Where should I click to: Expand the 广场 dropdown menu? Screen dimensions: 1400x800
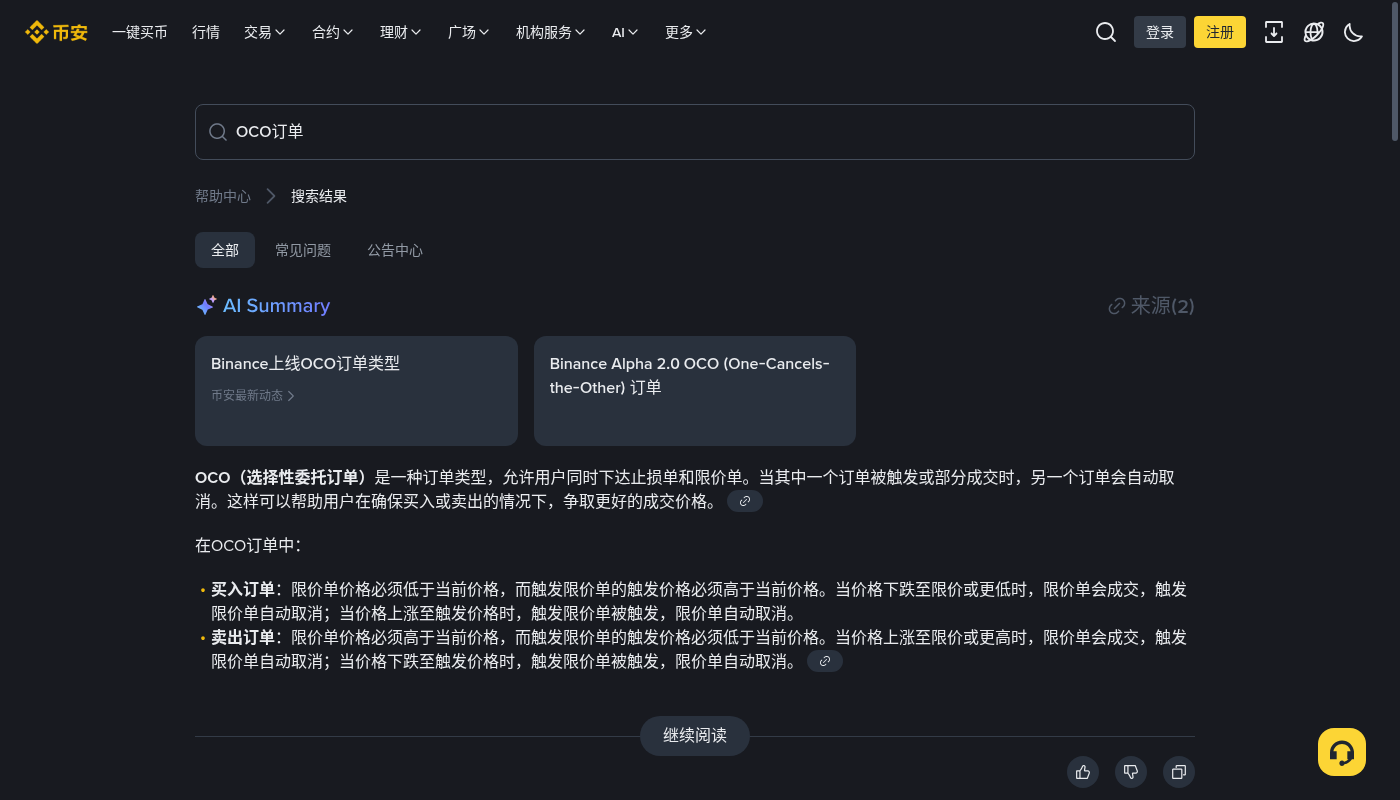tap(469, 32)
